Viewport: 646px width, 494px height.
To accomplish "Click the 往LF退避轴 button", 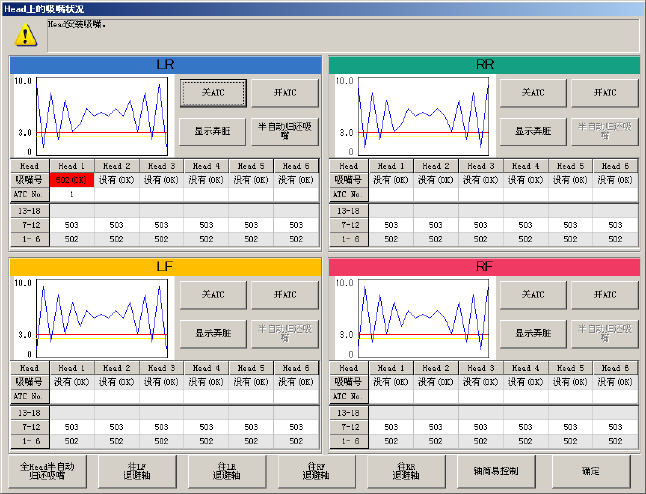I will tap(135, 470).
